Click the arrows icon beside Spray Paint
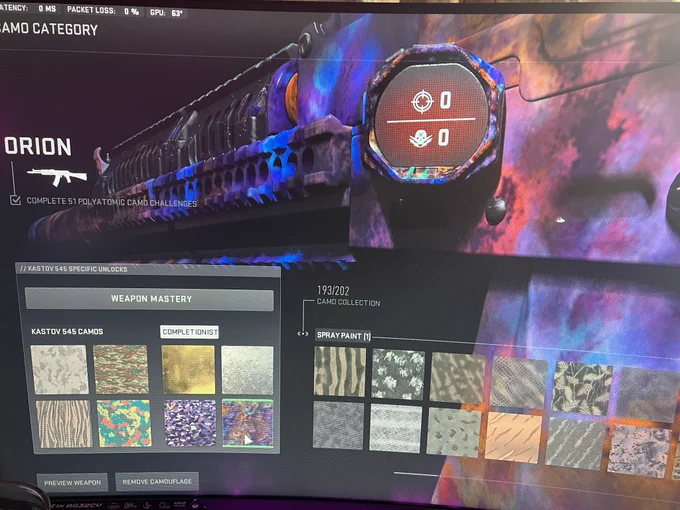The image size is (680, 510). [302, 333]
